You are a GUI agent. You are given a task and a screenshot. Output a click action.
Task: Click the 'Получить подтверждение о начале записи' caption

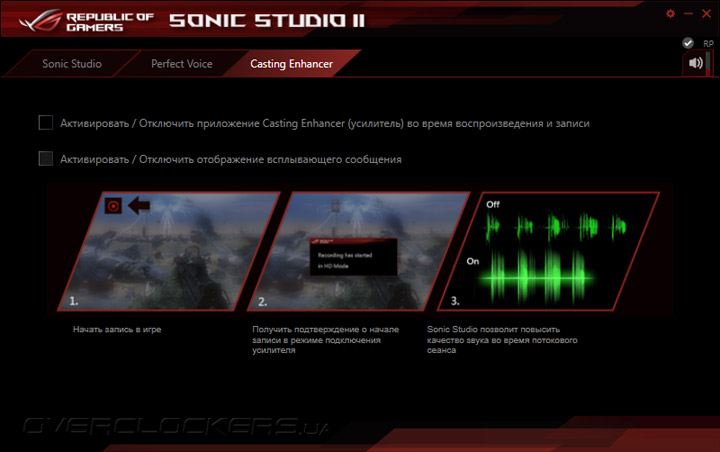pyautogui.click(x=326, y=340)
